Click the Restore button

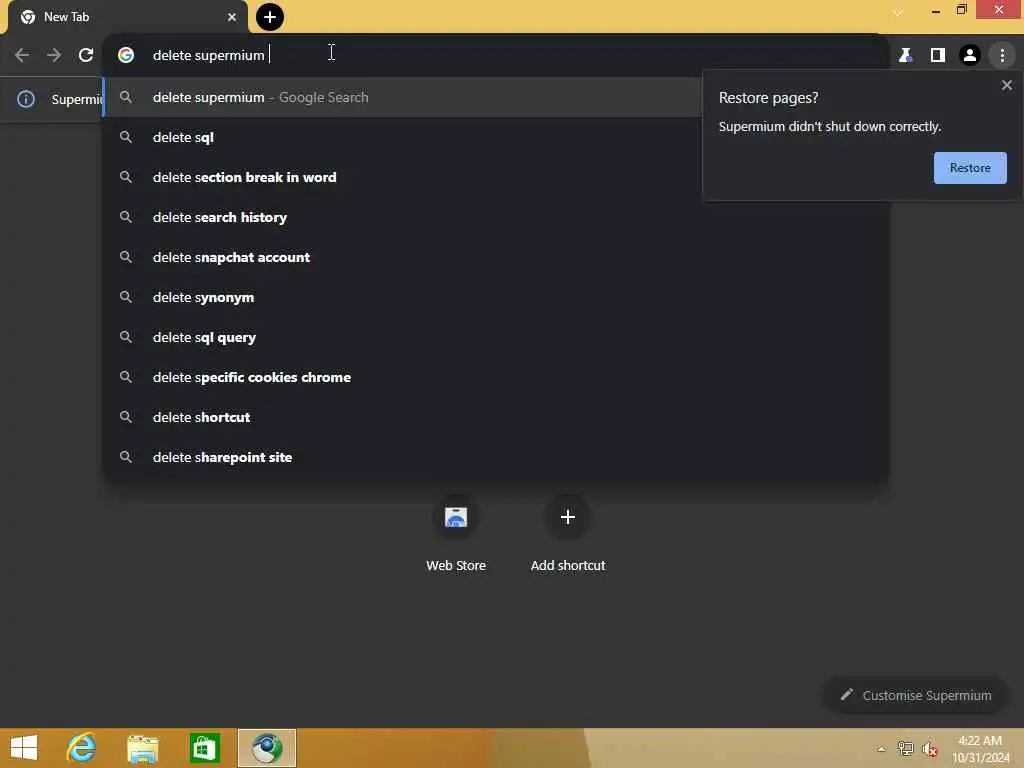click(970, 168)
